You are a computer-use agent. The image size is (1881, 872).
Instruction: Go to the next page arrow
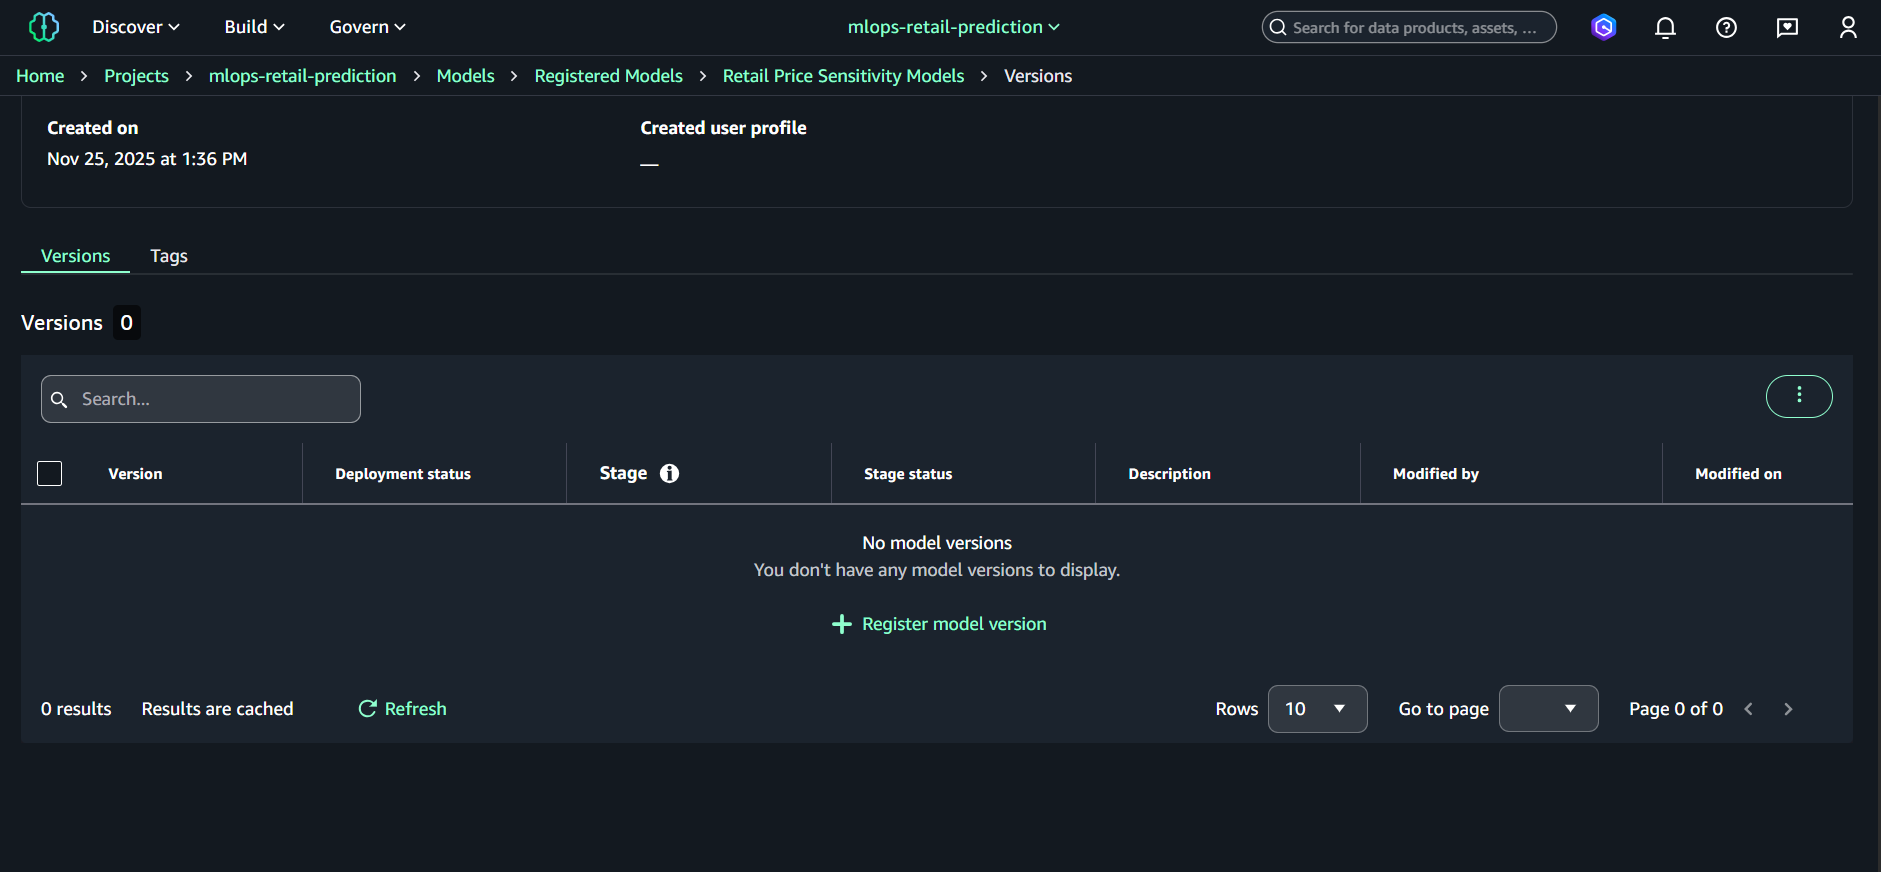(1788, 709)
